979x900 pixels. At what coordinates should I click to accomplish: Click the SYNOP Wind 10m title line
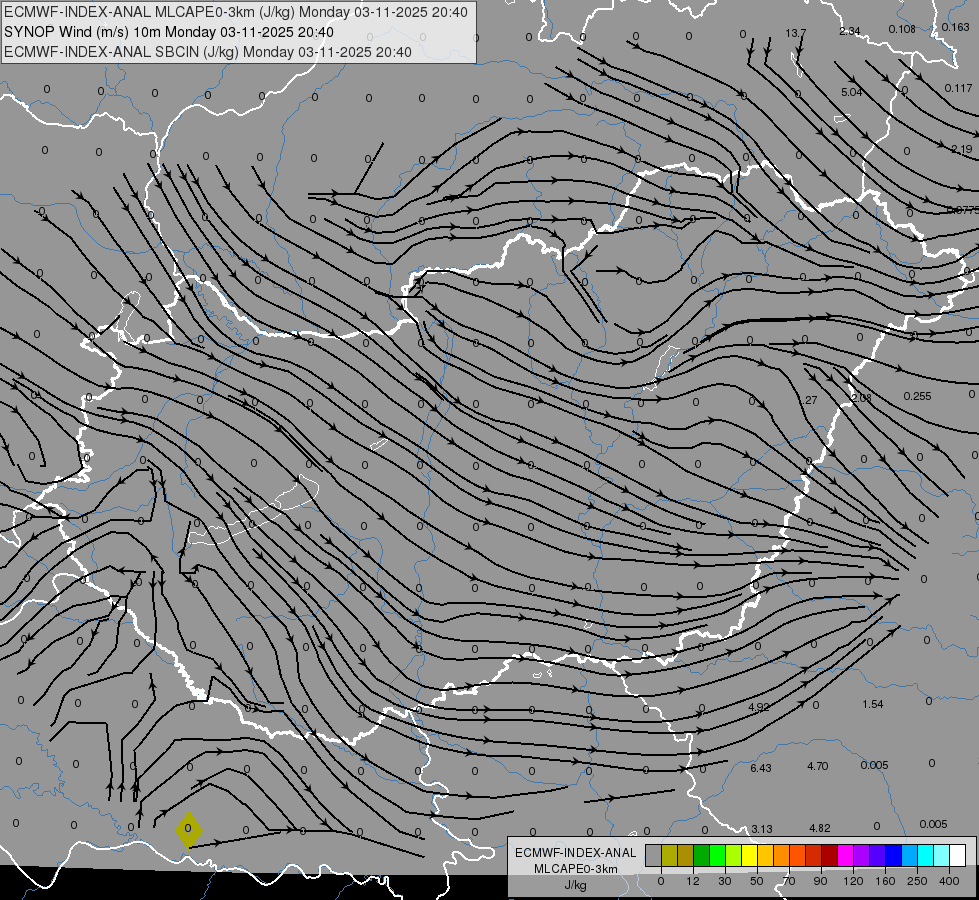pos(169,32)
